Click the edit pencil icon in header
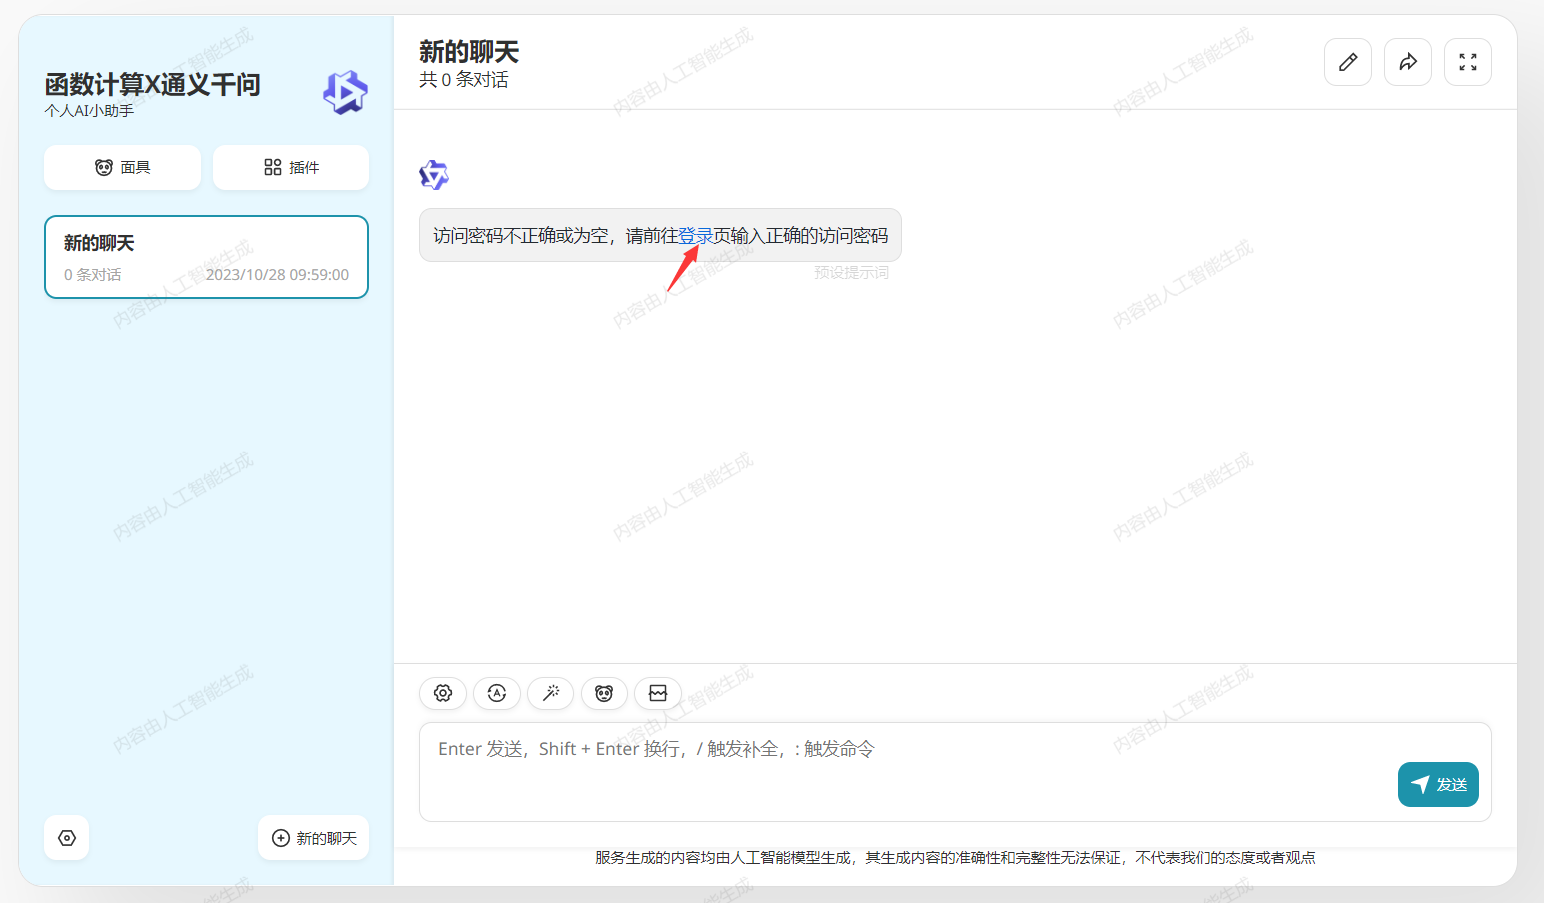Image resolution: width=1544 pixels, height=903 pixels. (x=1347, y=62)
